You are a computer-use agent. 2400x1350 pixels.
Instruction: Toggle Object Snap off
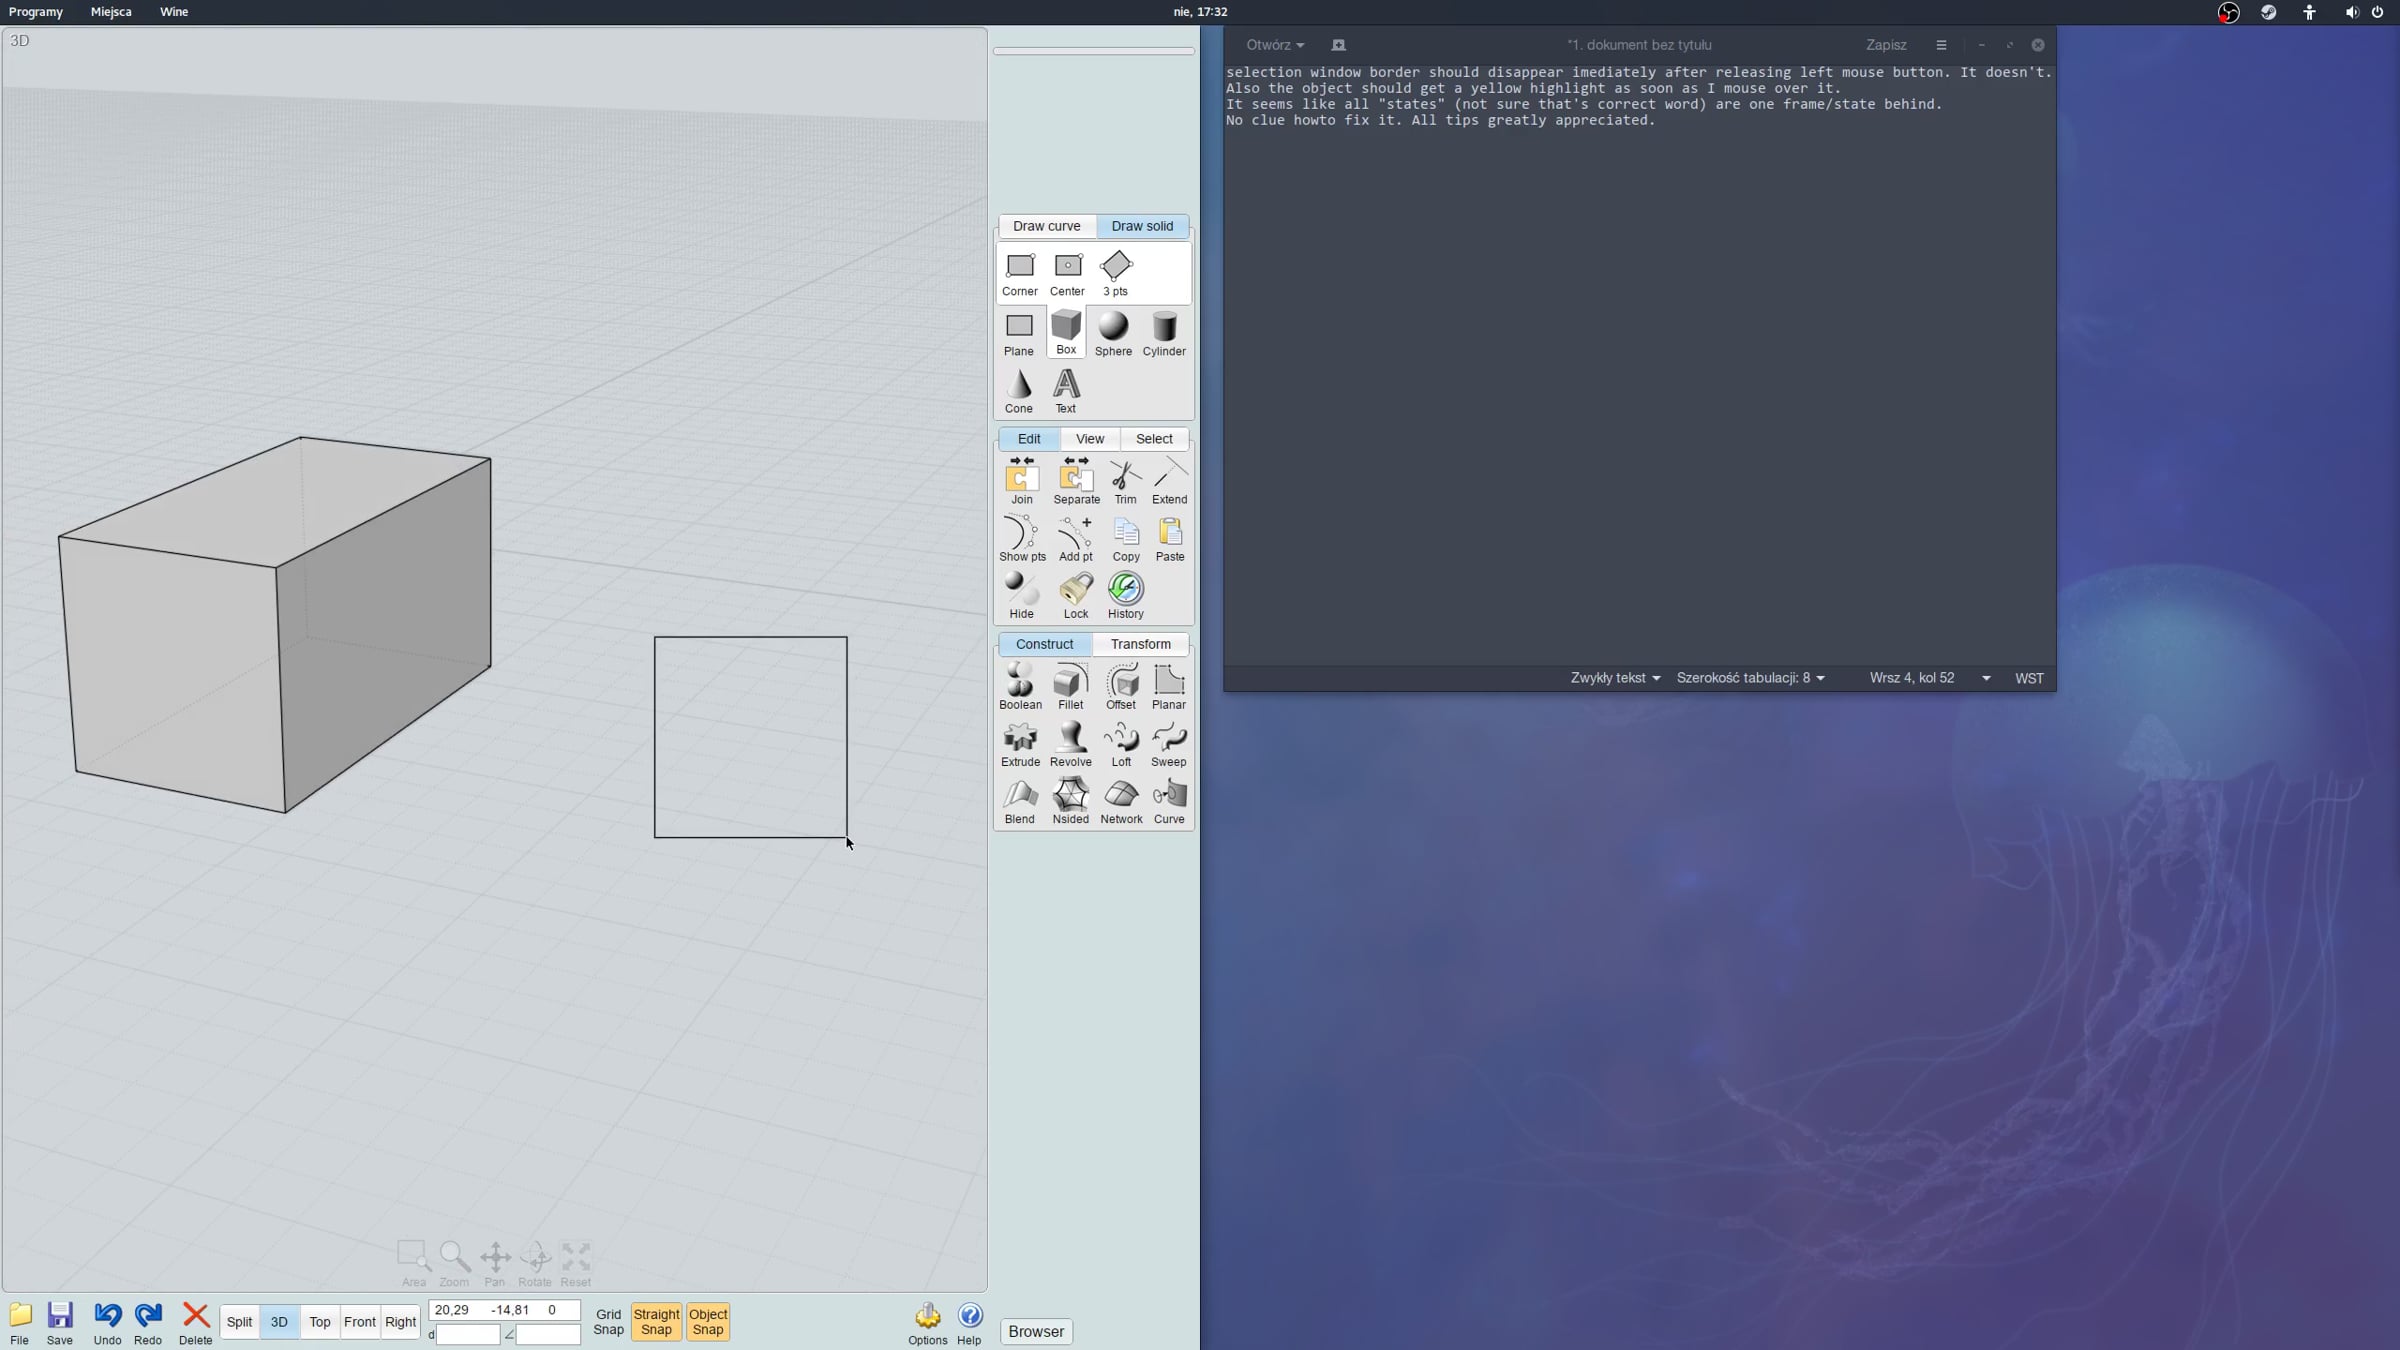point(708,1321)
